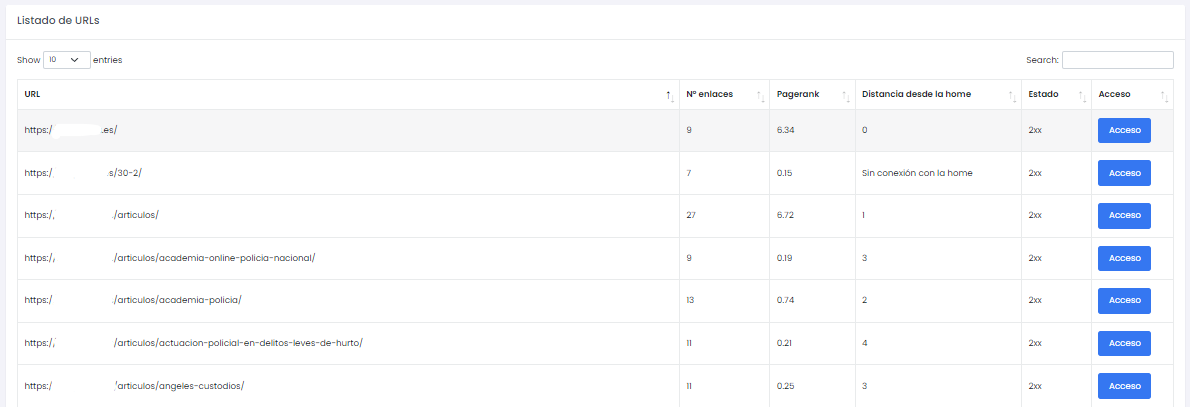The width and height of the screenshot is (1190, 407).
Task: Click Nº enlaces value 13
Action: coord(690,301)
